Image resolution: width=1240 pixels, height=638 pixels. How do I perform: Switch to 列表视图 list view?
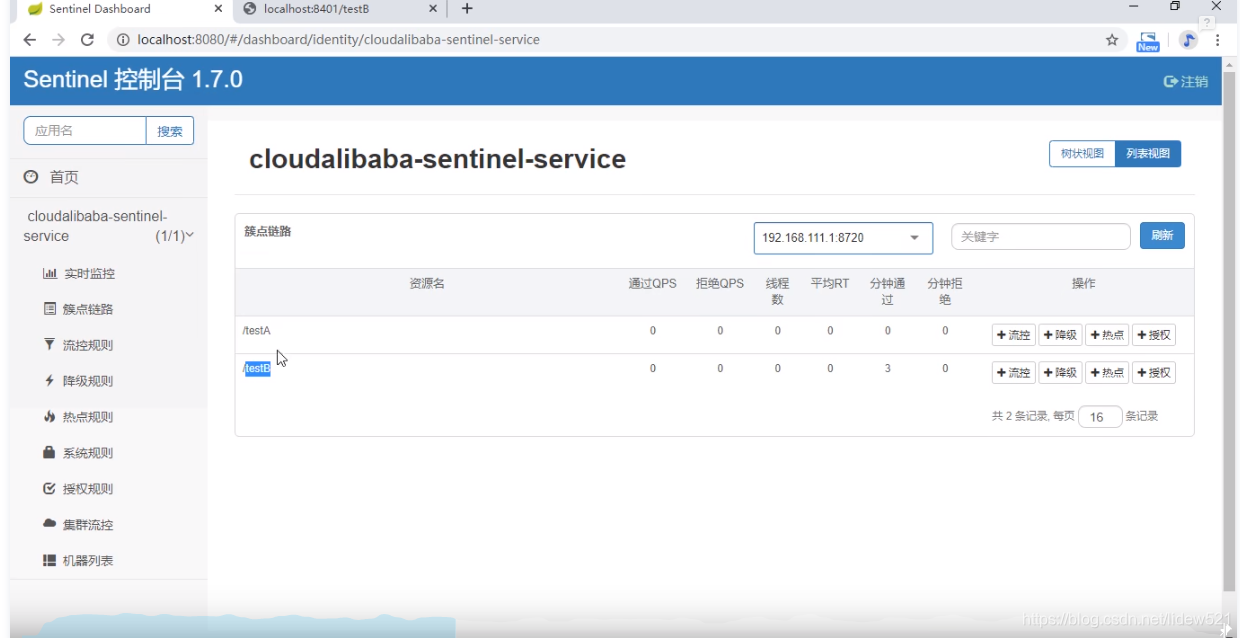point(1148,153)
